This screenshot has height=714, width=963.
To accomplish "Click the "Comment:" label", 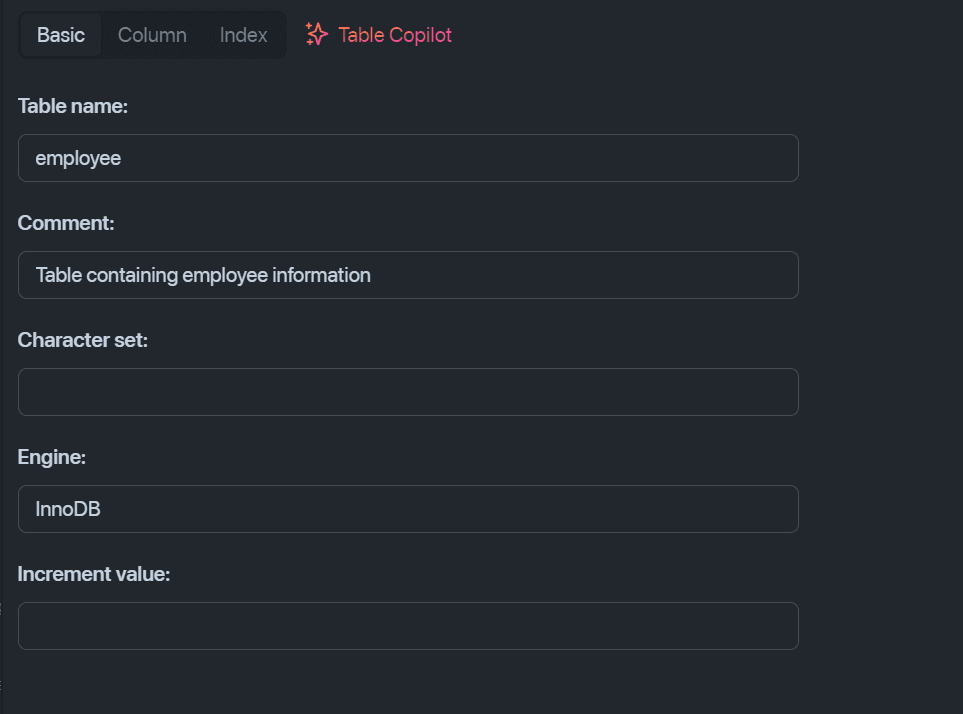I will [x=66, y=223].
